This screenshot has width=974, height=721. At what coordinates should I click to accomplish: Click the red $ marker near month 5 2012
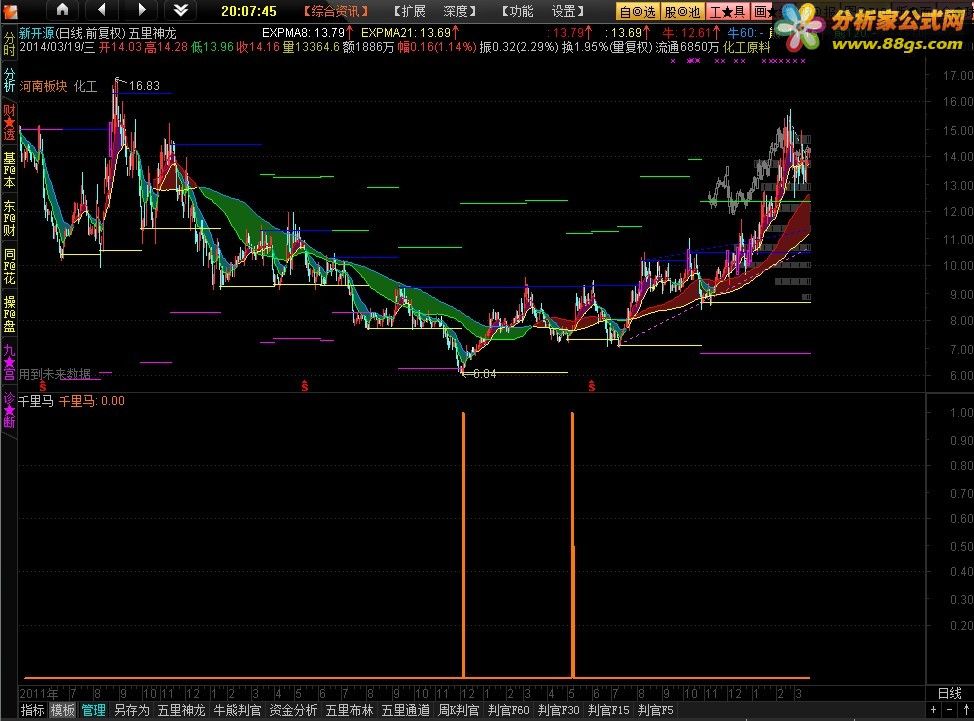[x=304, y=386]
